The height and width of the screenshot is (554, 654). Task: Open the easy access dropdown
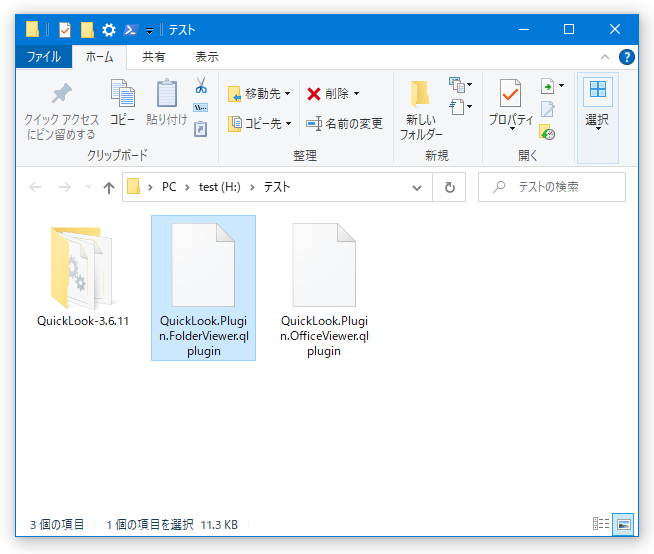pos(460,107)
